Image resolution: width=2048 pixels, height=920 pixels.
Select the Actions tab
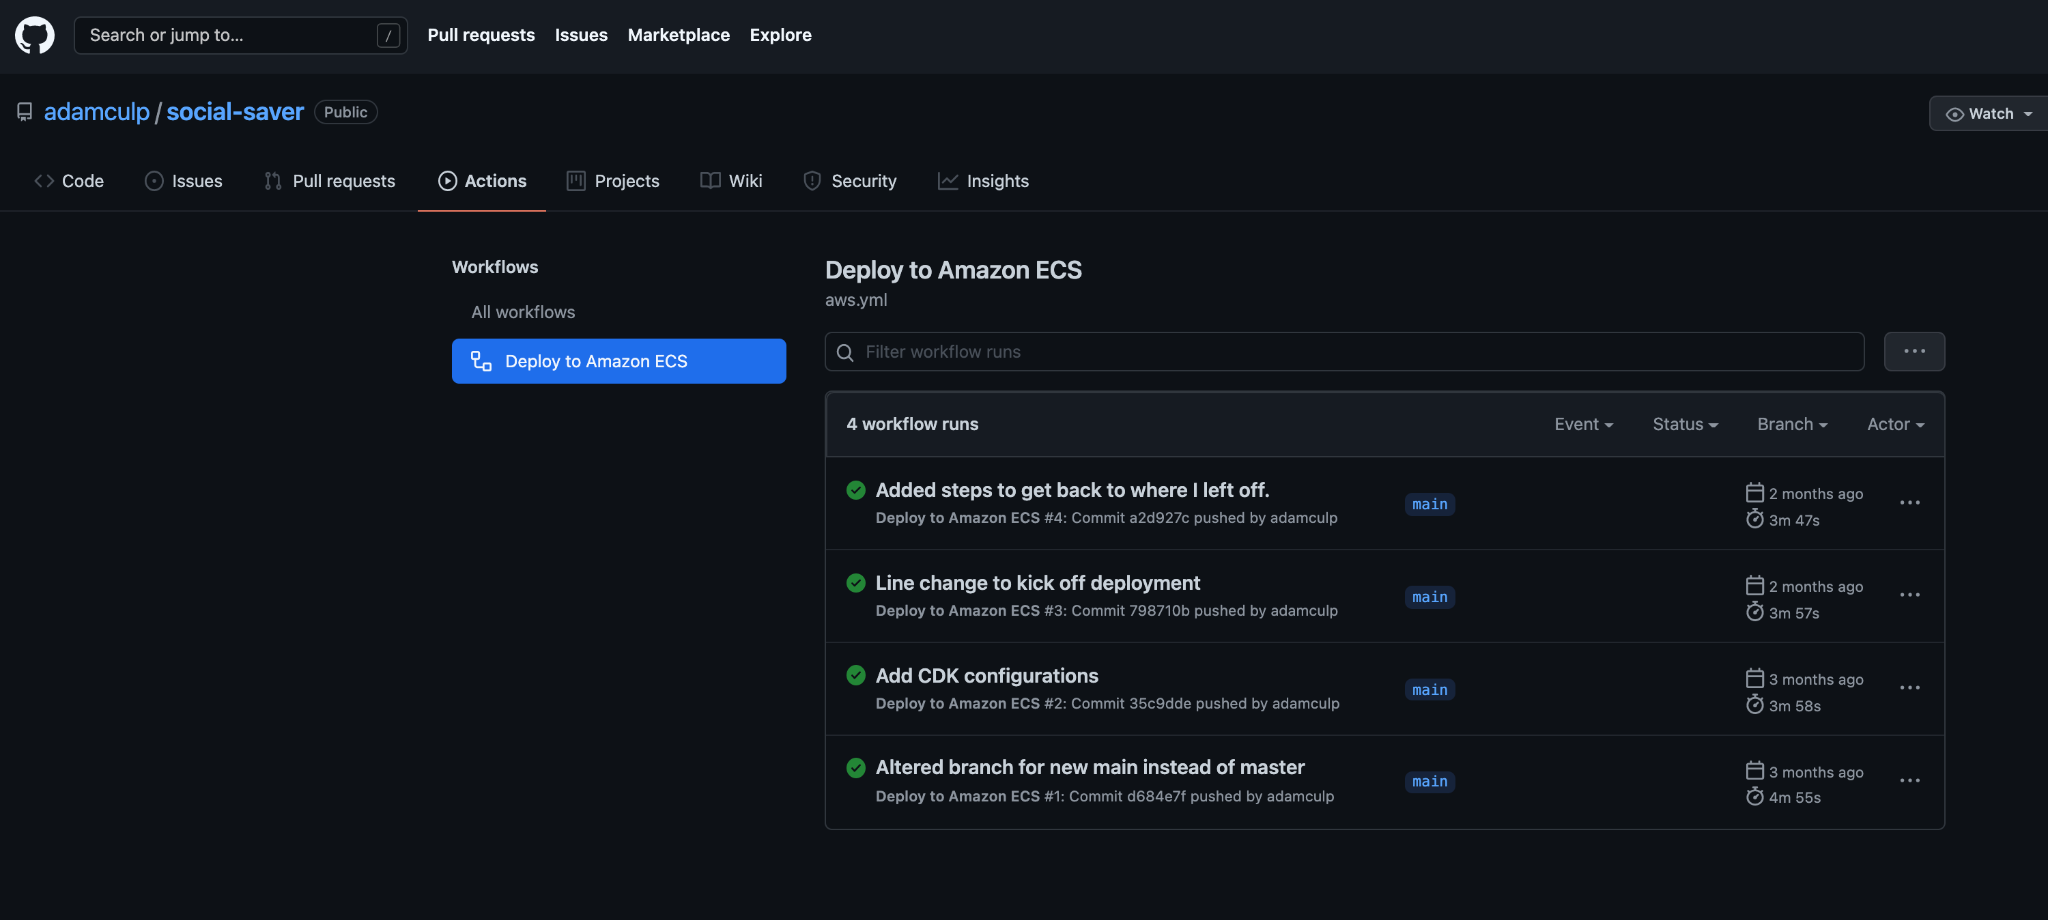[482, 181]
